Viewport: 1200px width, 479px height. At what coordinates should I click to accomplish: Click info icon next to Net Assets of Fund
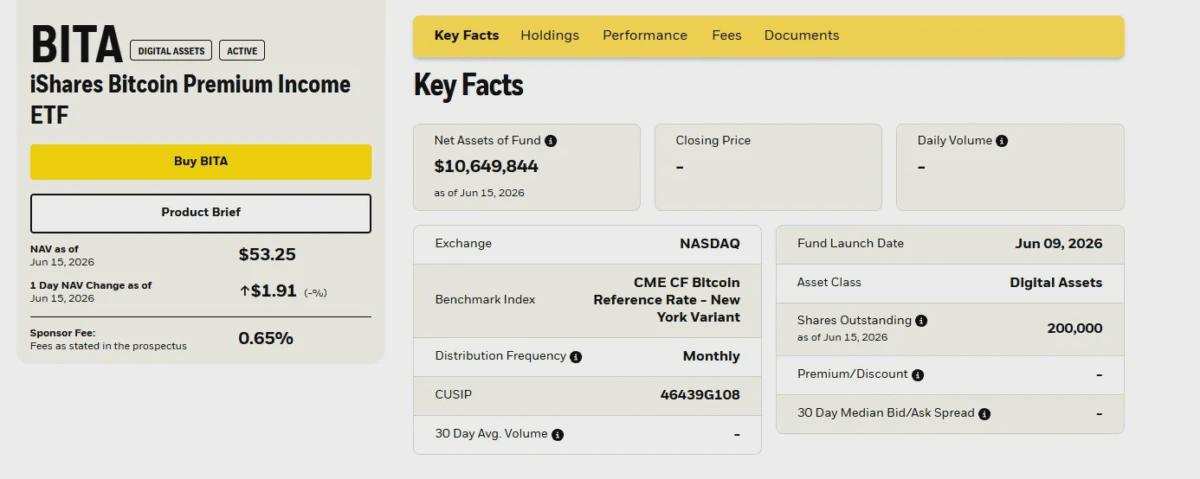click(x=551, y=141)
